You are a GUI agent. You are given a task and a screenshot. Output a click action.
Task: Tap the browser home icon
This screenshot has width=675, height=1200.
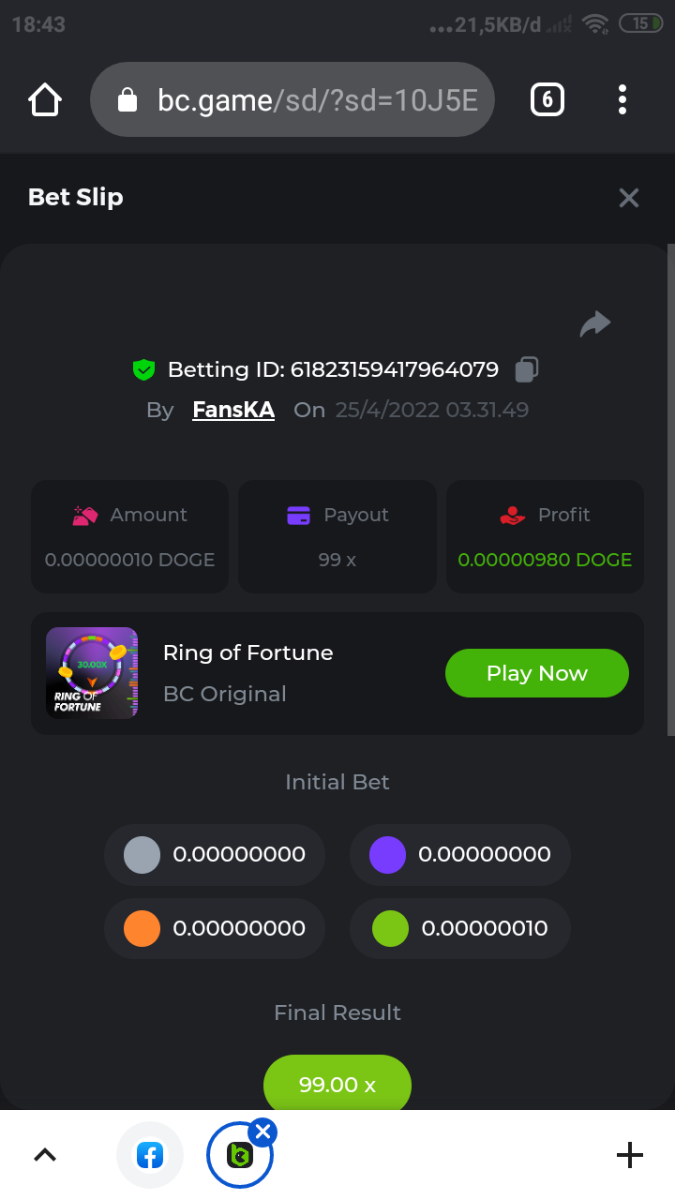tap(45, 100)
